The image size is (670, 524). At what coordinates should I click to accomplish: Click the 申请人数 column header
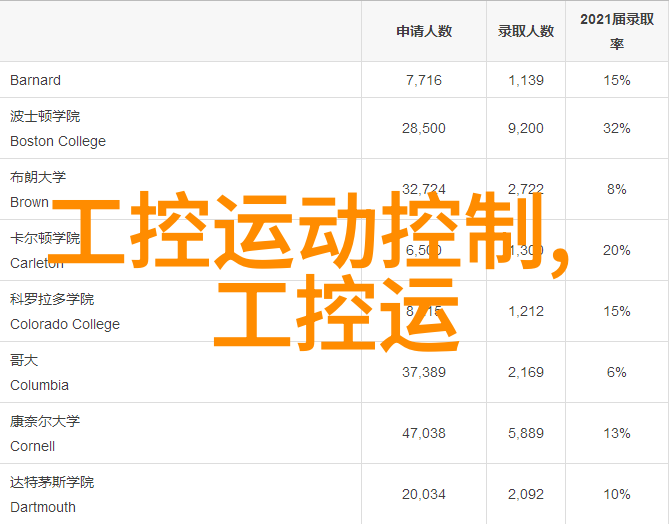pyautogui.click(x=424, y=31)
